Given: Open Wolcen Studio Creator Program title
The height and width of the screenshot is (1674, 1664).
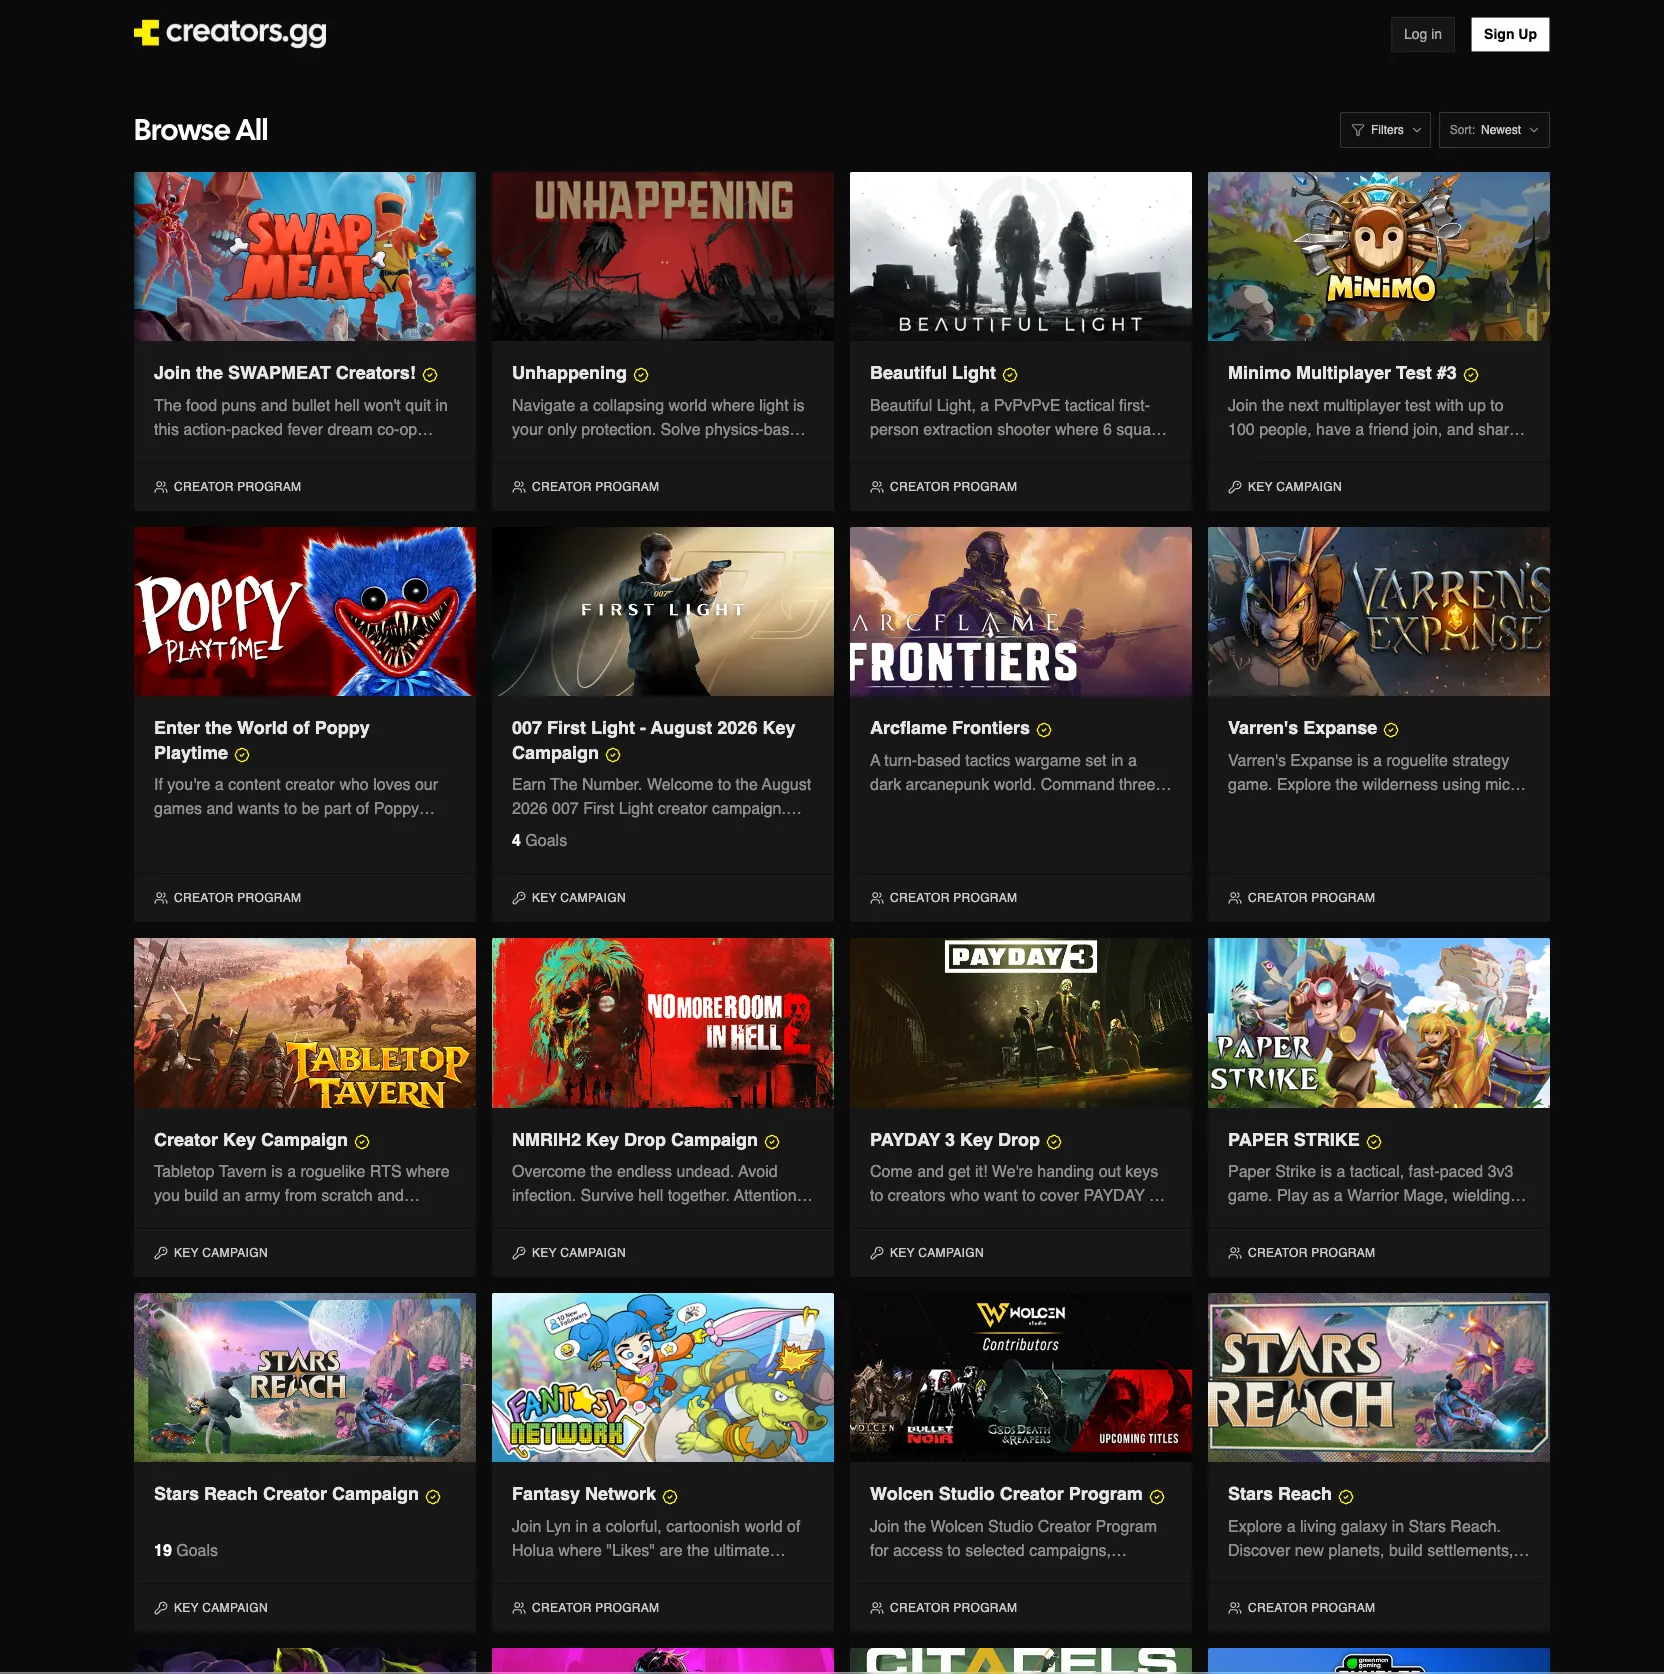Looking at the screenshot, I should pos(1006,1495).
